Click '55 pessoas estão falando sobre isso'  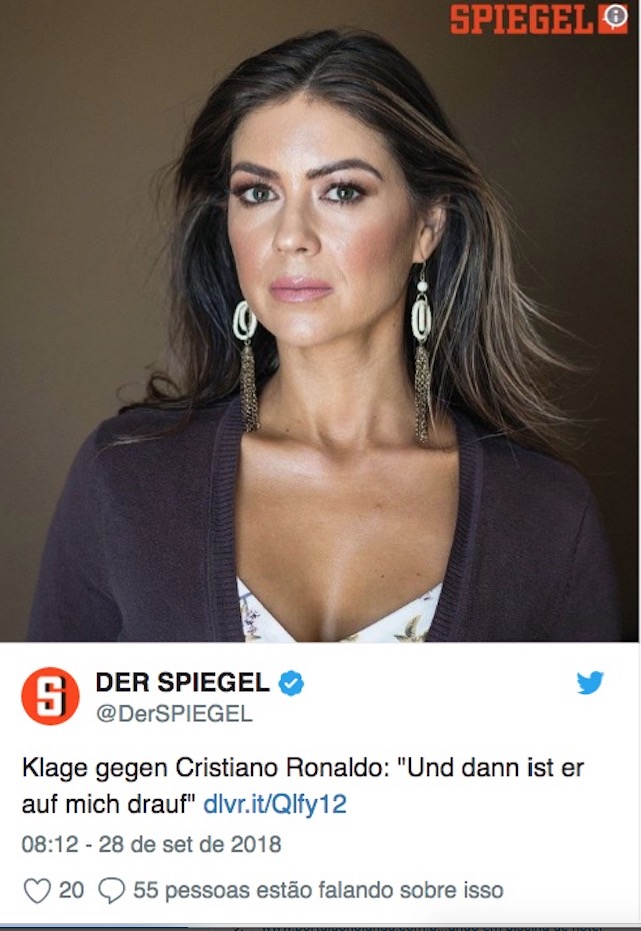318,890
